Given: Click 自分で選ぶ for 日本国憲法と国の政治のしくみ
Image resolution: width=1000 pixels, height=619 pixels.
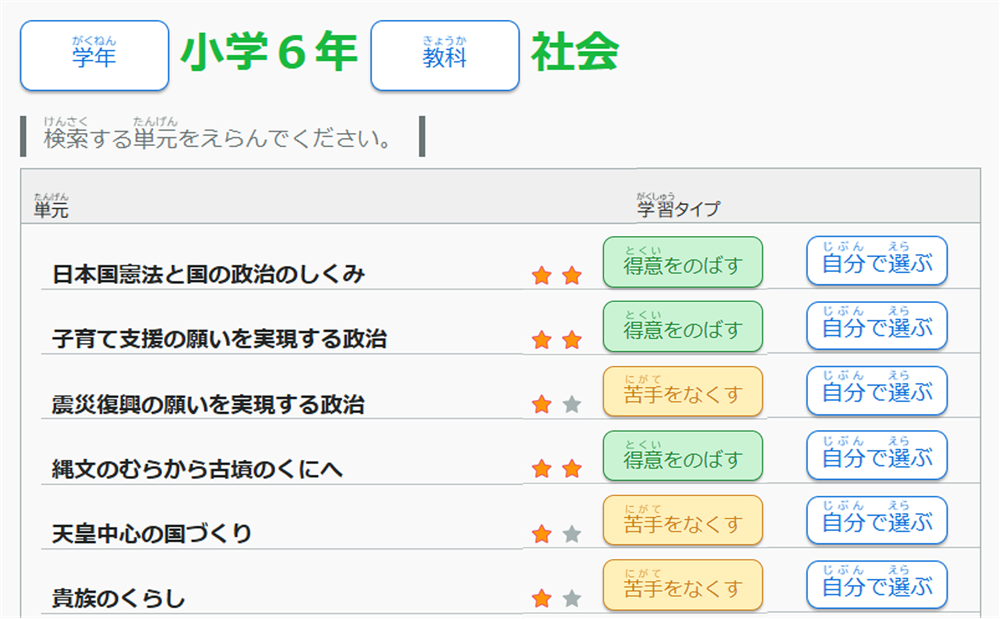Looking at the screenshot, I should tap(877, 262).
